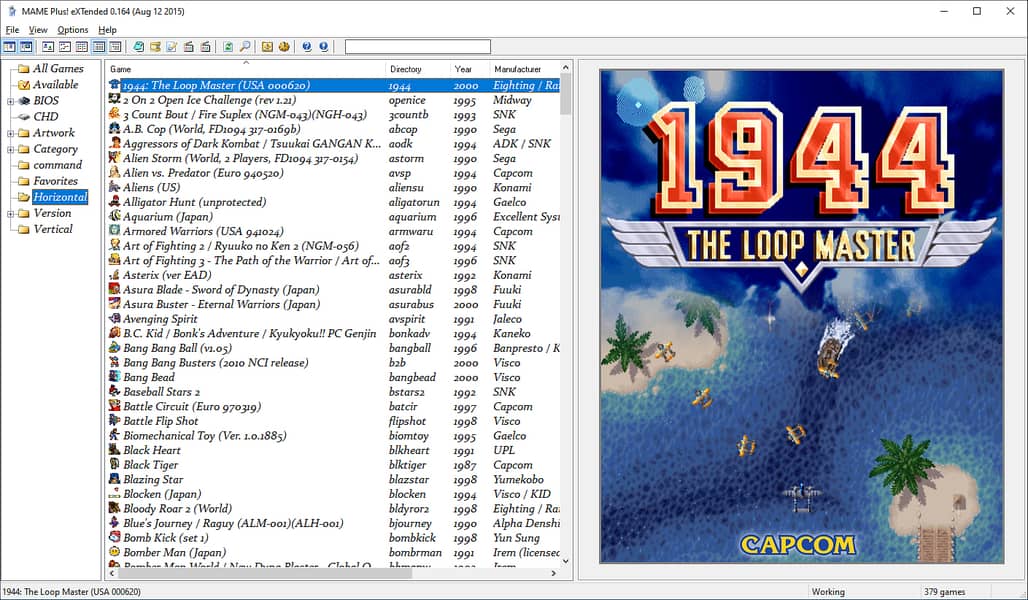Switch to list view toolbar icon
The image size is (1028, 600).
[81, 47]
